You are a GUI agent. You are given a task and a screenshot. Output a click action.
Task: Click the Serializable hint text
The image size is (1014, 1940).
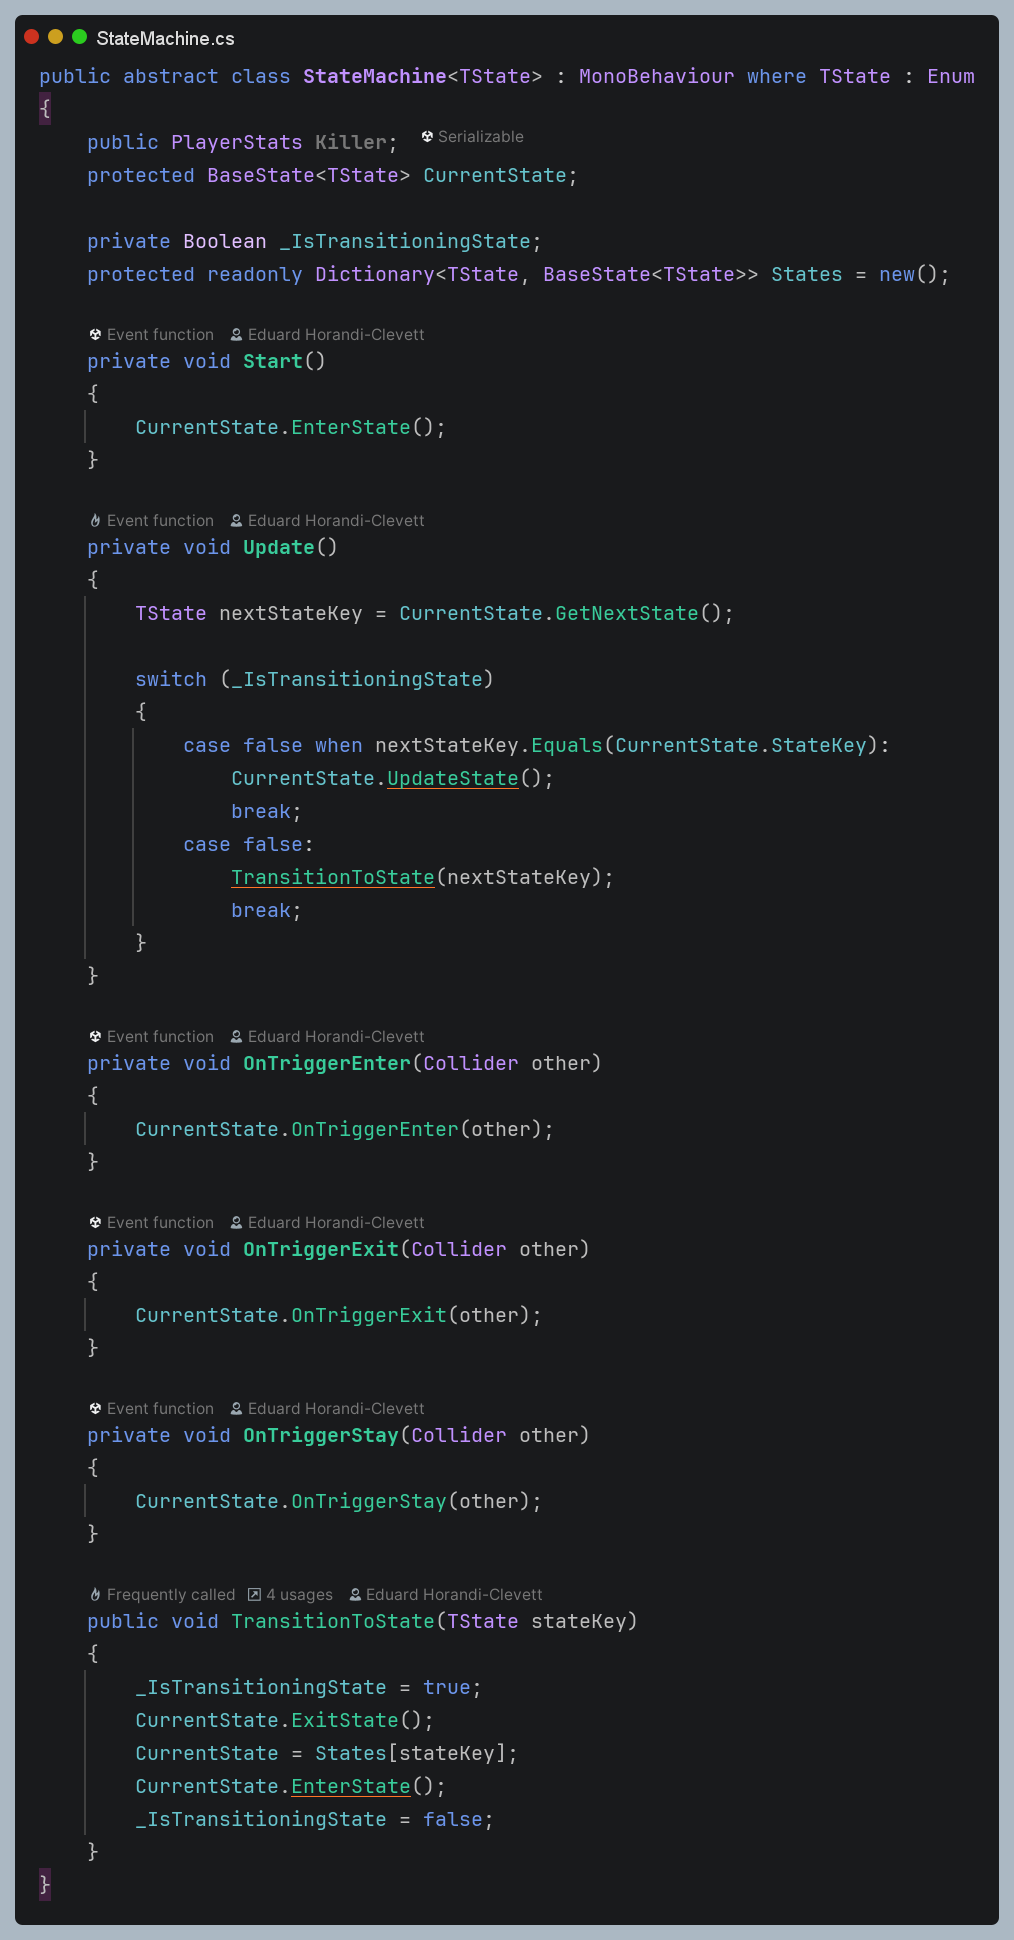pos(480,137)
